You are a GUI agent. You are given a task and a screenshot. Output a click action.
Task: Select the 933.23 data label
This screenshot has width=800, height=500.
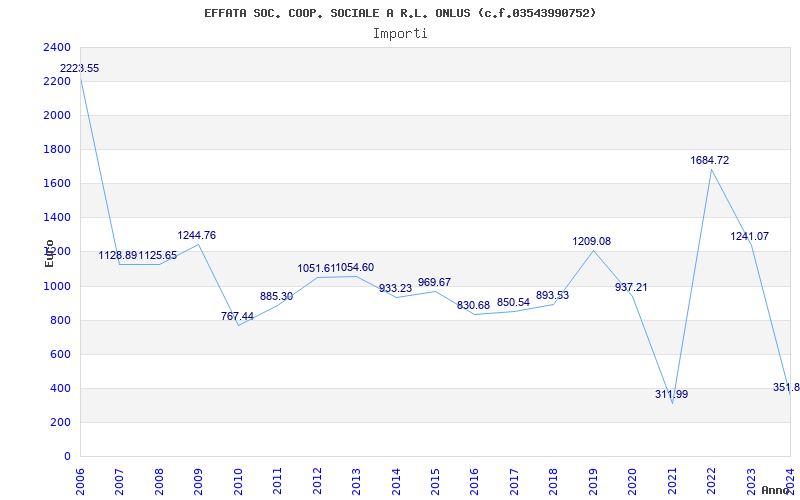pyautogui.click(x=395, y=288)
